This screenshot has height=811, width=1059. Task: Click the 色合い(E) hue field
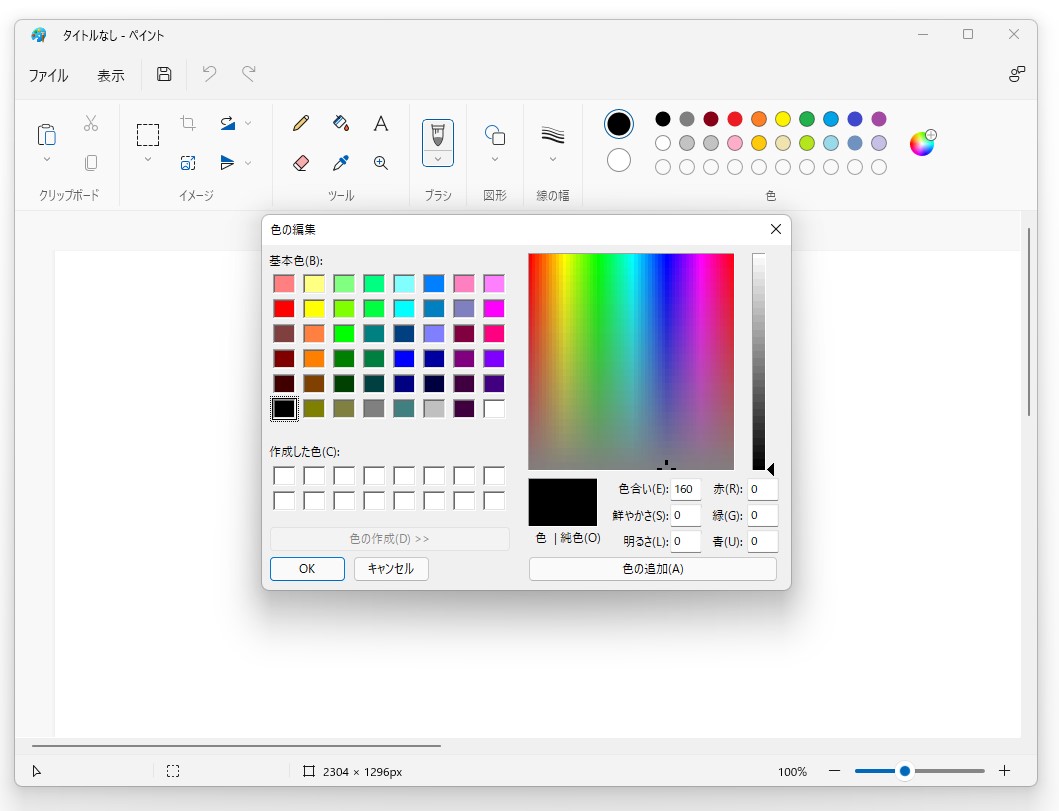(686, 489)
